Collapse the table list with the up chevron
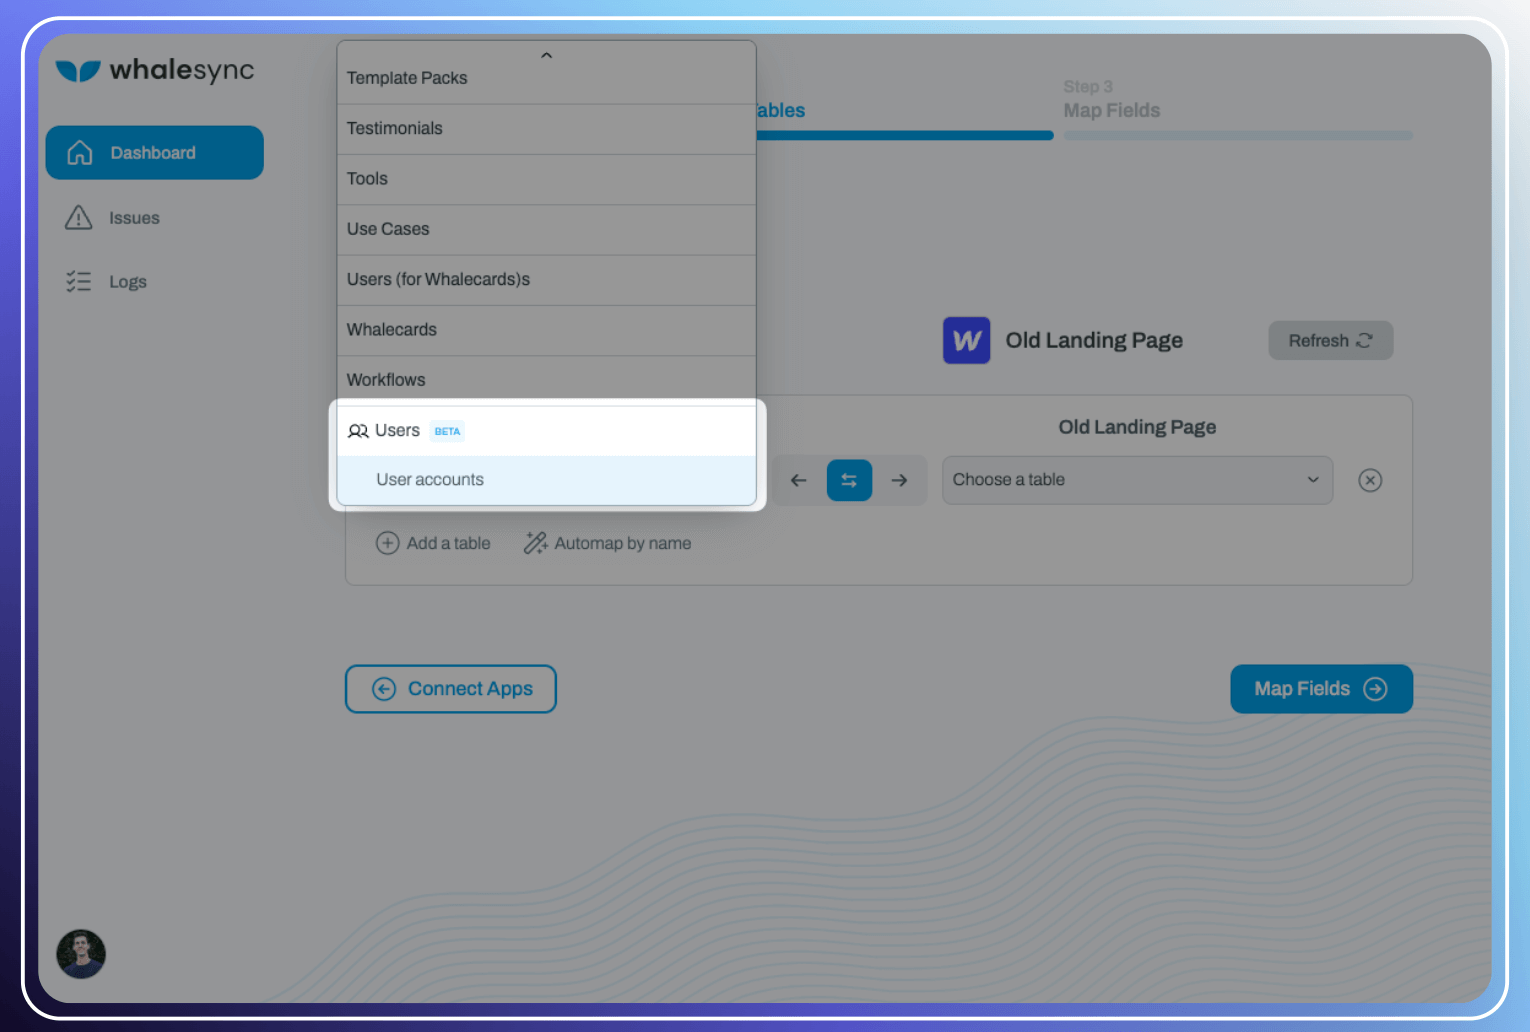 pyautogui.click(x=546, y=56)
